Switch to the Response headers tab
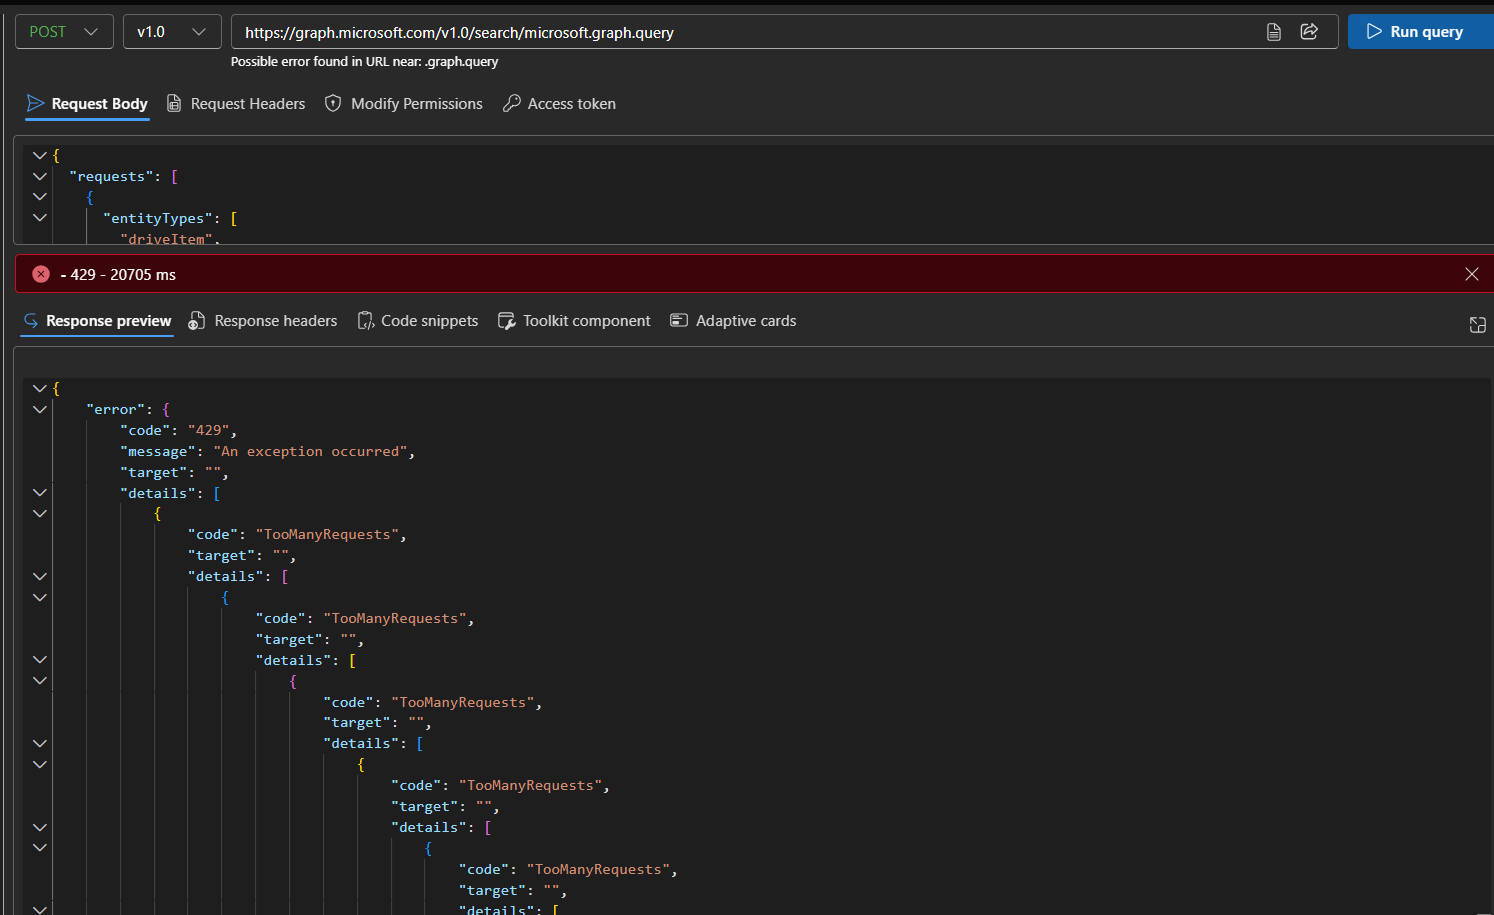The height and width of the screenshot is (915, 1494). click(263, 320)
